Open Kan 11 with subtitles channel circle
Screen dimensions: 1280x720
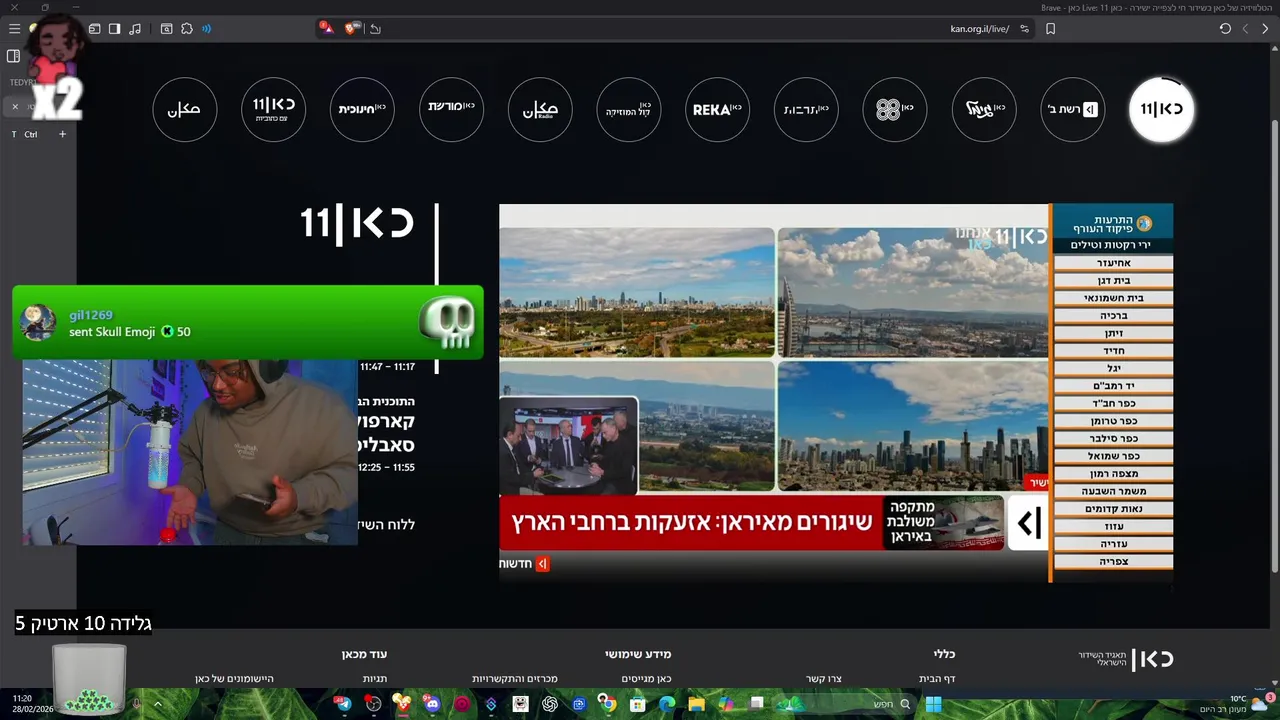[x=274, y=109]
